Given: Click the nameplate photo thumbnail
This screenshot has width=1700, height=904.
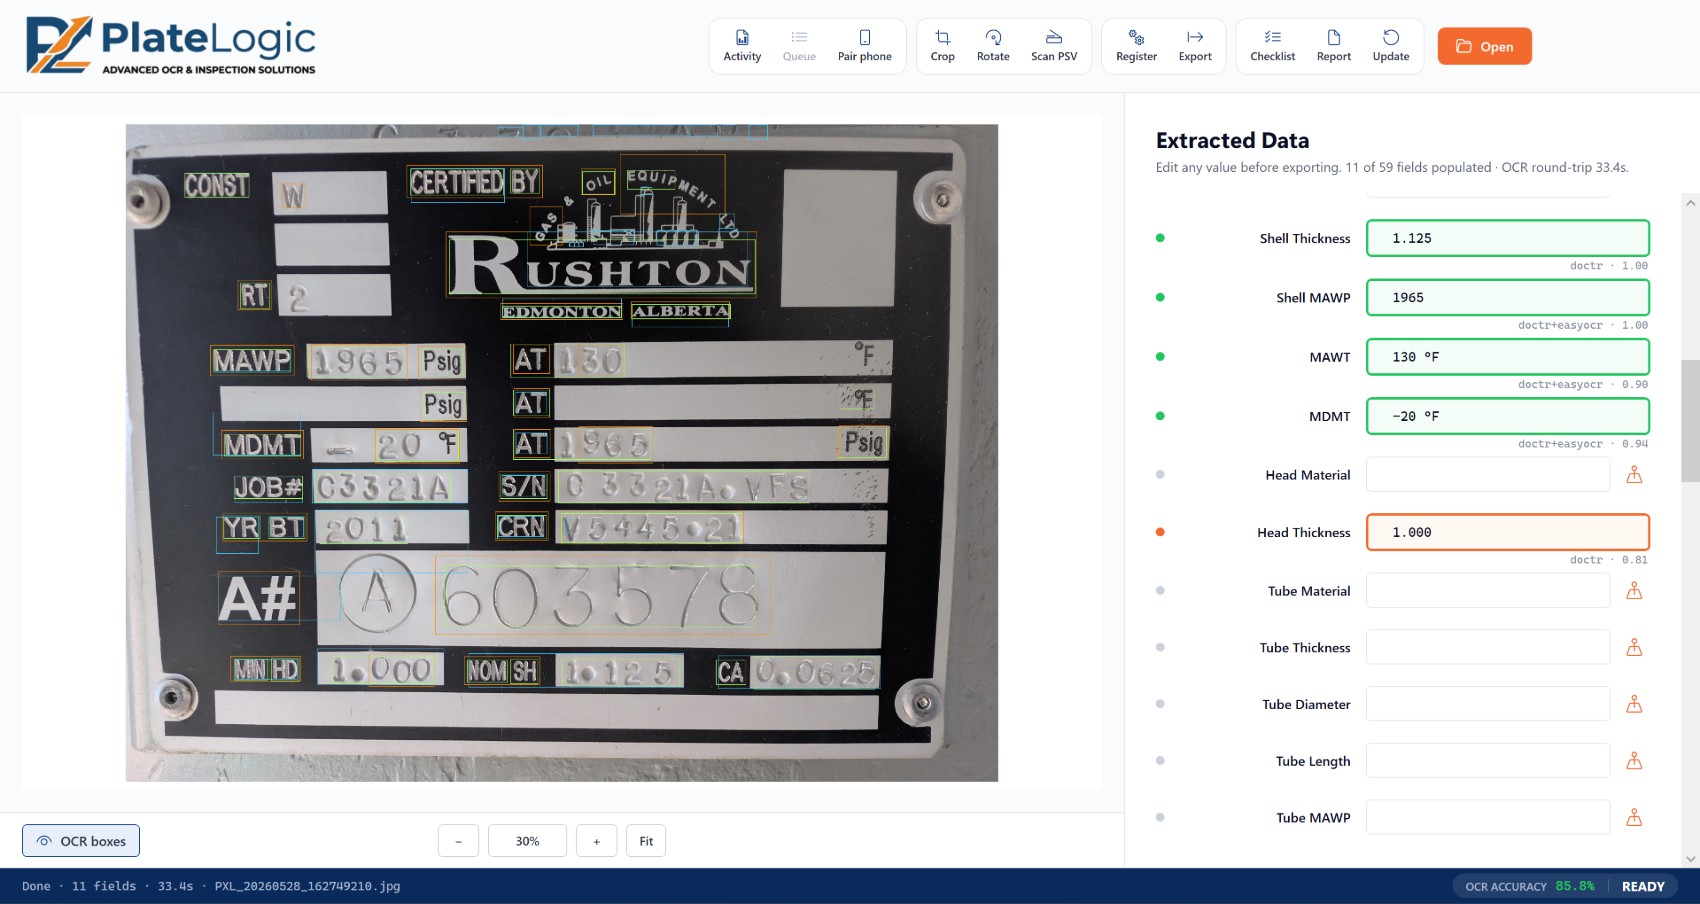Looking at the screenshot, I should 561,453.
